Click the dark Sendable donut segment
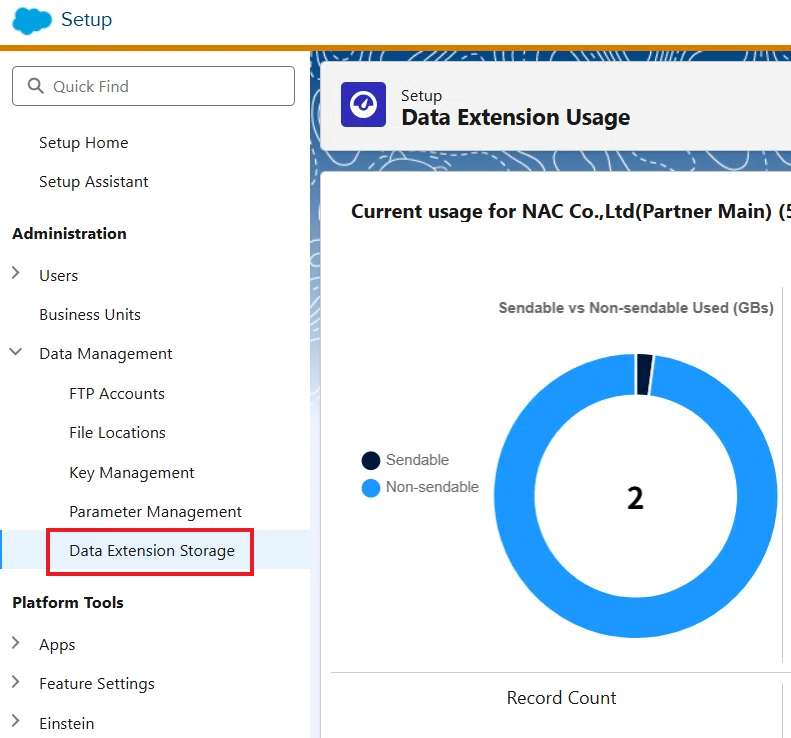Screen dimensions: 791x738 [x=644, y=374]
